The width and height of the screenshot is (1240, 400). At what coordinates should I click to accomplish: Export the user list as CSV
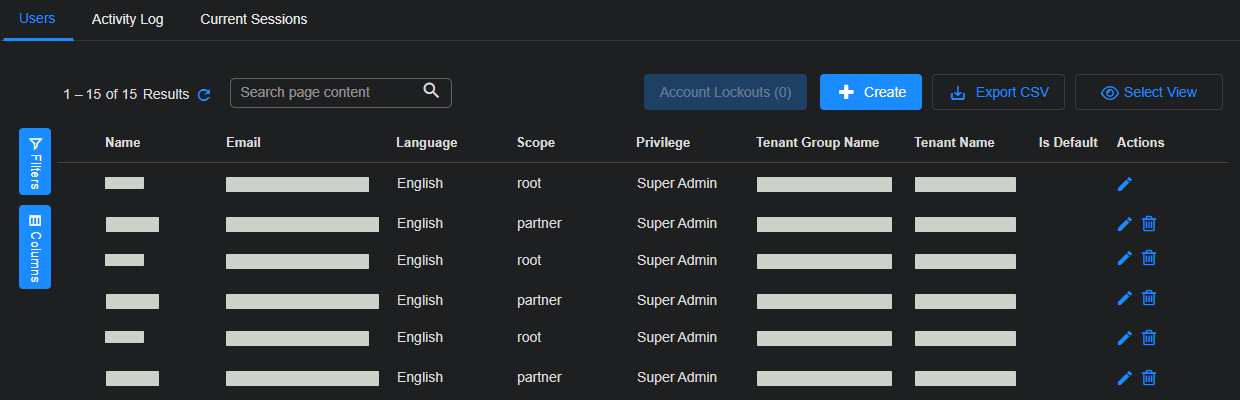pyautogui.click(x=997, y=92)
